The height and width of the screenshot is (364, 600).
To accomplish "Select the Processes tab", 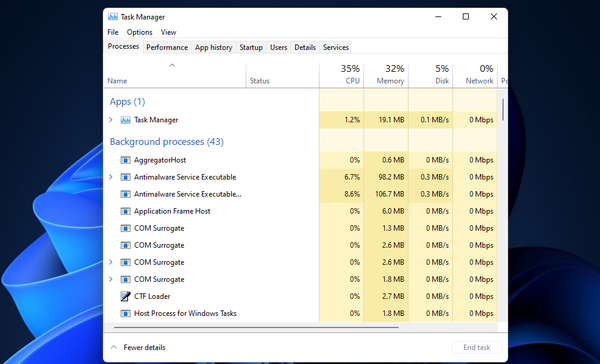I will click(x=123, y=46).
